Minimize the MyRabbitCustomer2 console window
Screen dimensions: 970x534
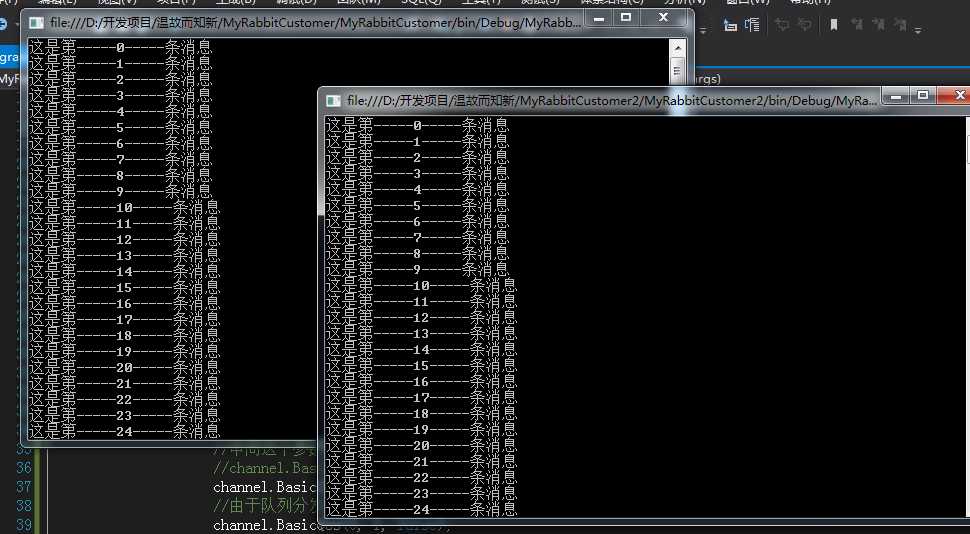point(896,96)
